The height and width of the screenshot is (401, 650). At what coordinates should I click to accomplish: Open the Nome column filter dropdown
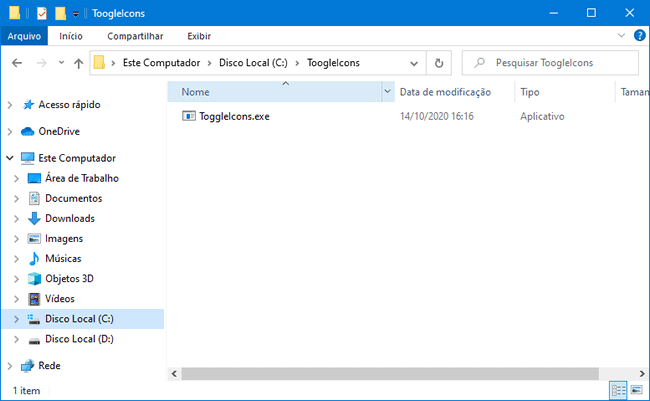(388, 92)
